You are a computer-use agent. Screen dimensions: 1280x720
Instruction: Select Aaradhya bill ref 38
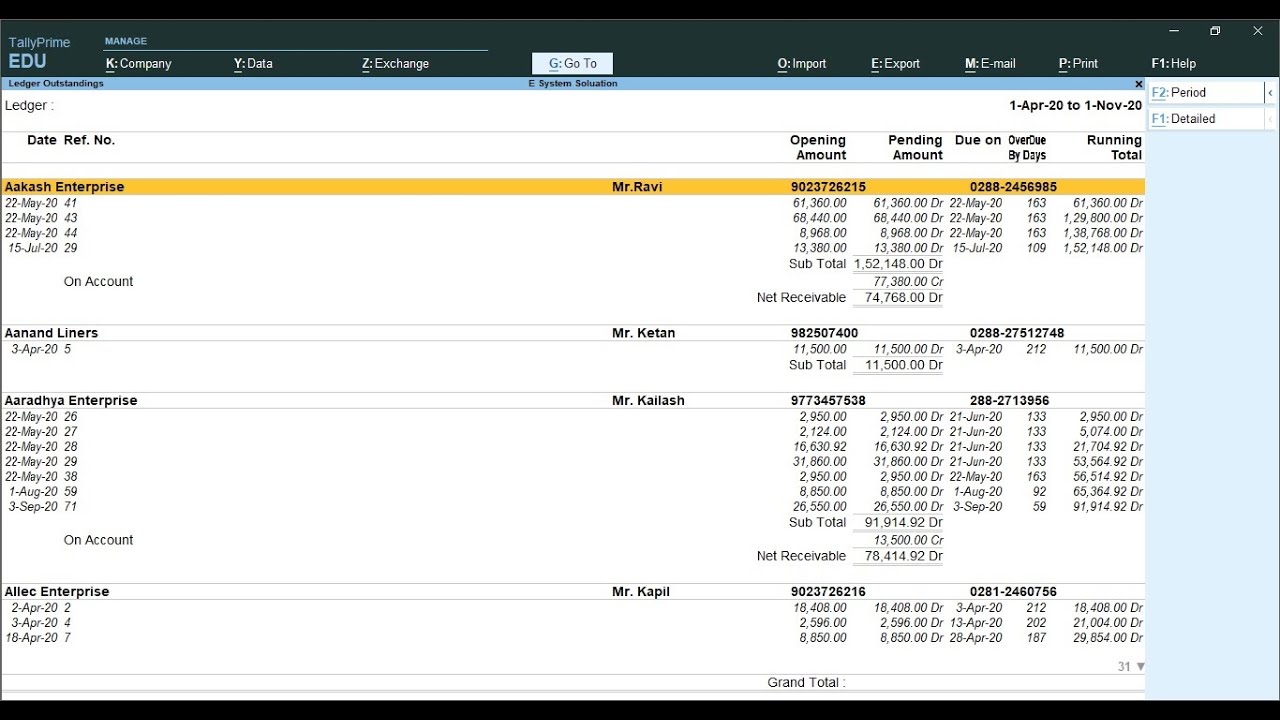[573, 477]
